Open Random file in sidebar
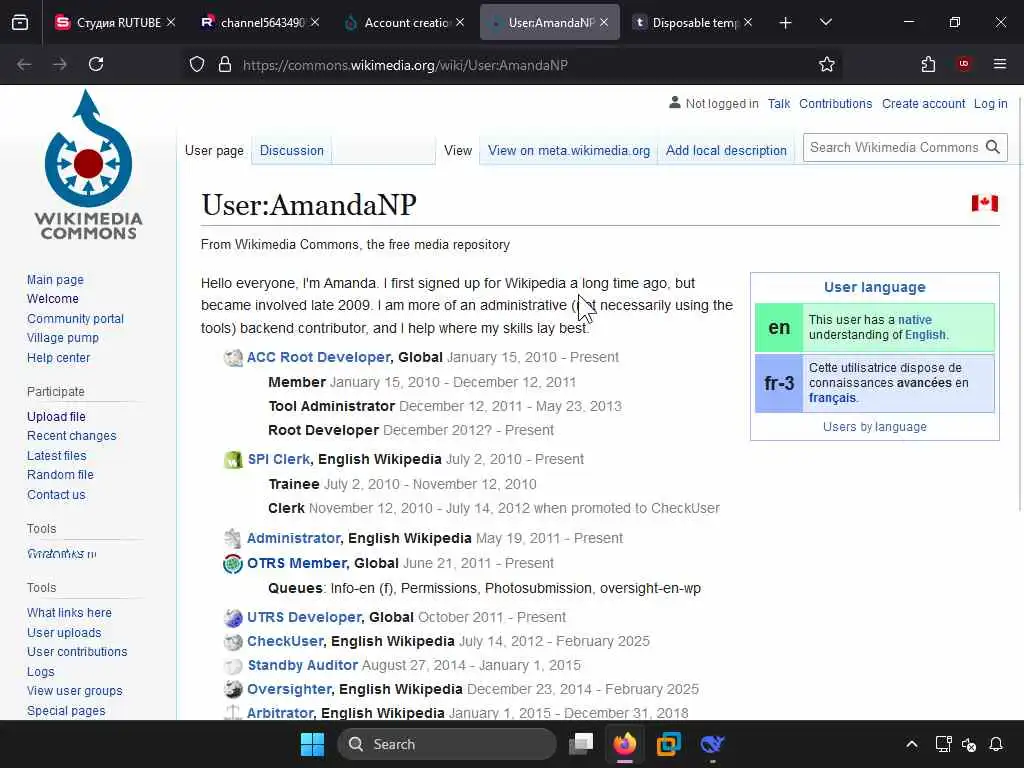1024x768 pixels. pyautogui.click(x=60, y=475)
